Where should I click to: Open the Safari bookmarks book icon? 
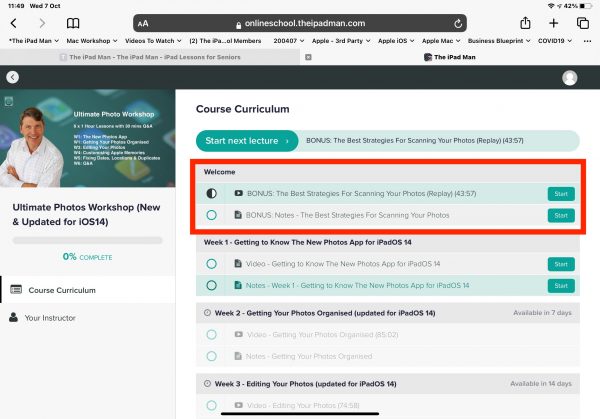[x=73, y=23]
